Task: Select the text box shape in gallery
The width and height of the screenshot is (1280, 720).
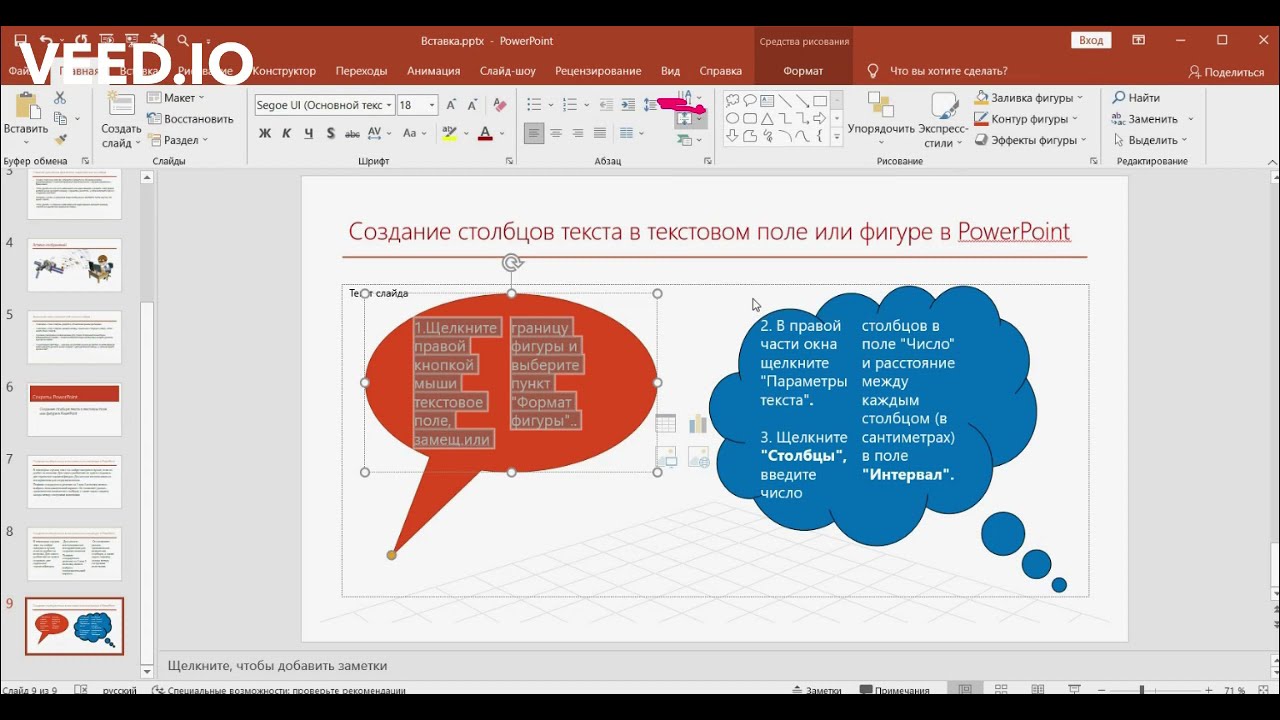Action: point(767,101)
